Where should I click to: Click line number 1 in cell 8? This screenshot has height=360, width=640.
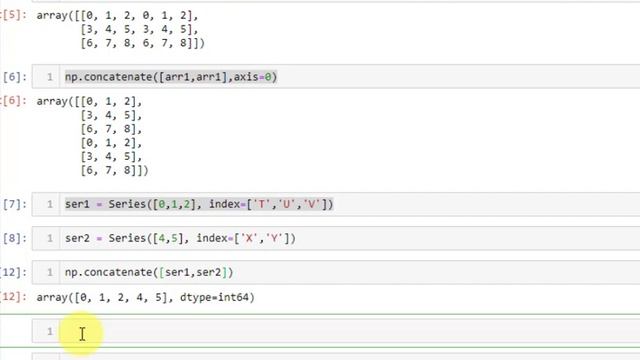(50, 238)
